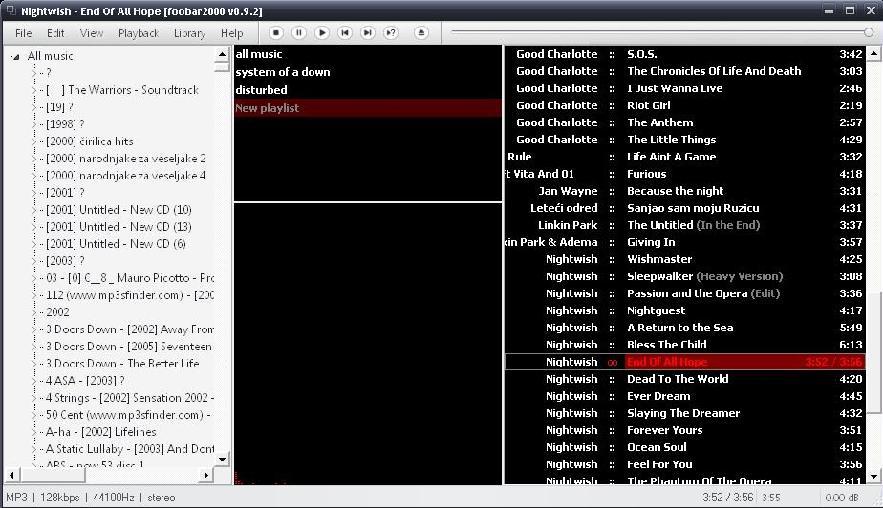Screen dimensions: 883x508
Task: Select the 'system of a down' playlist
Action: coord(282,72)
